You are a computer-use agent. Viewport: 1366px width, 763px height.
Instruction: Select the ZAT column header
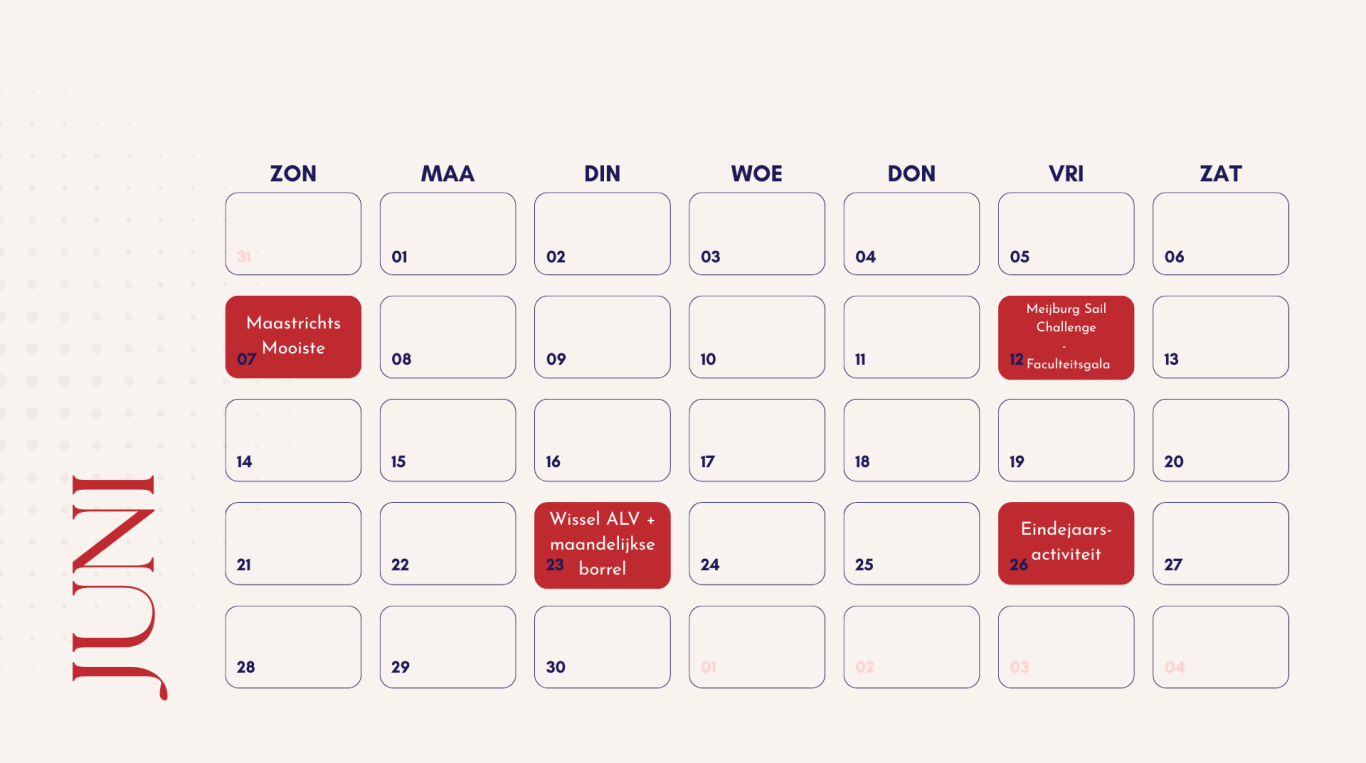point(1220,174)
